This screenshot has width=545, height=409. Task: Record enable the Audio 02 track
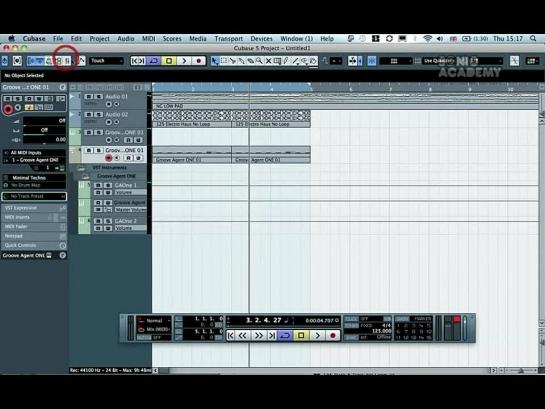pyautogui.click(x=108, y=122)
